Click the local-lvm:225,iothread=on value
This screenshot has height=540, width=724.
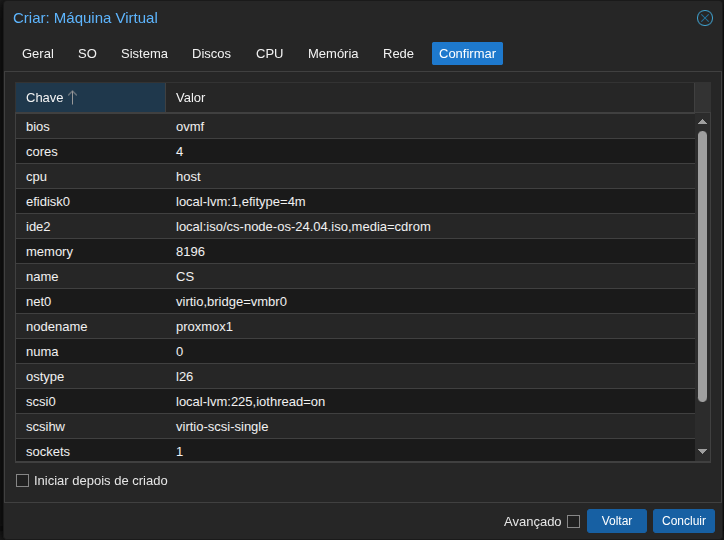pos(250,402)
